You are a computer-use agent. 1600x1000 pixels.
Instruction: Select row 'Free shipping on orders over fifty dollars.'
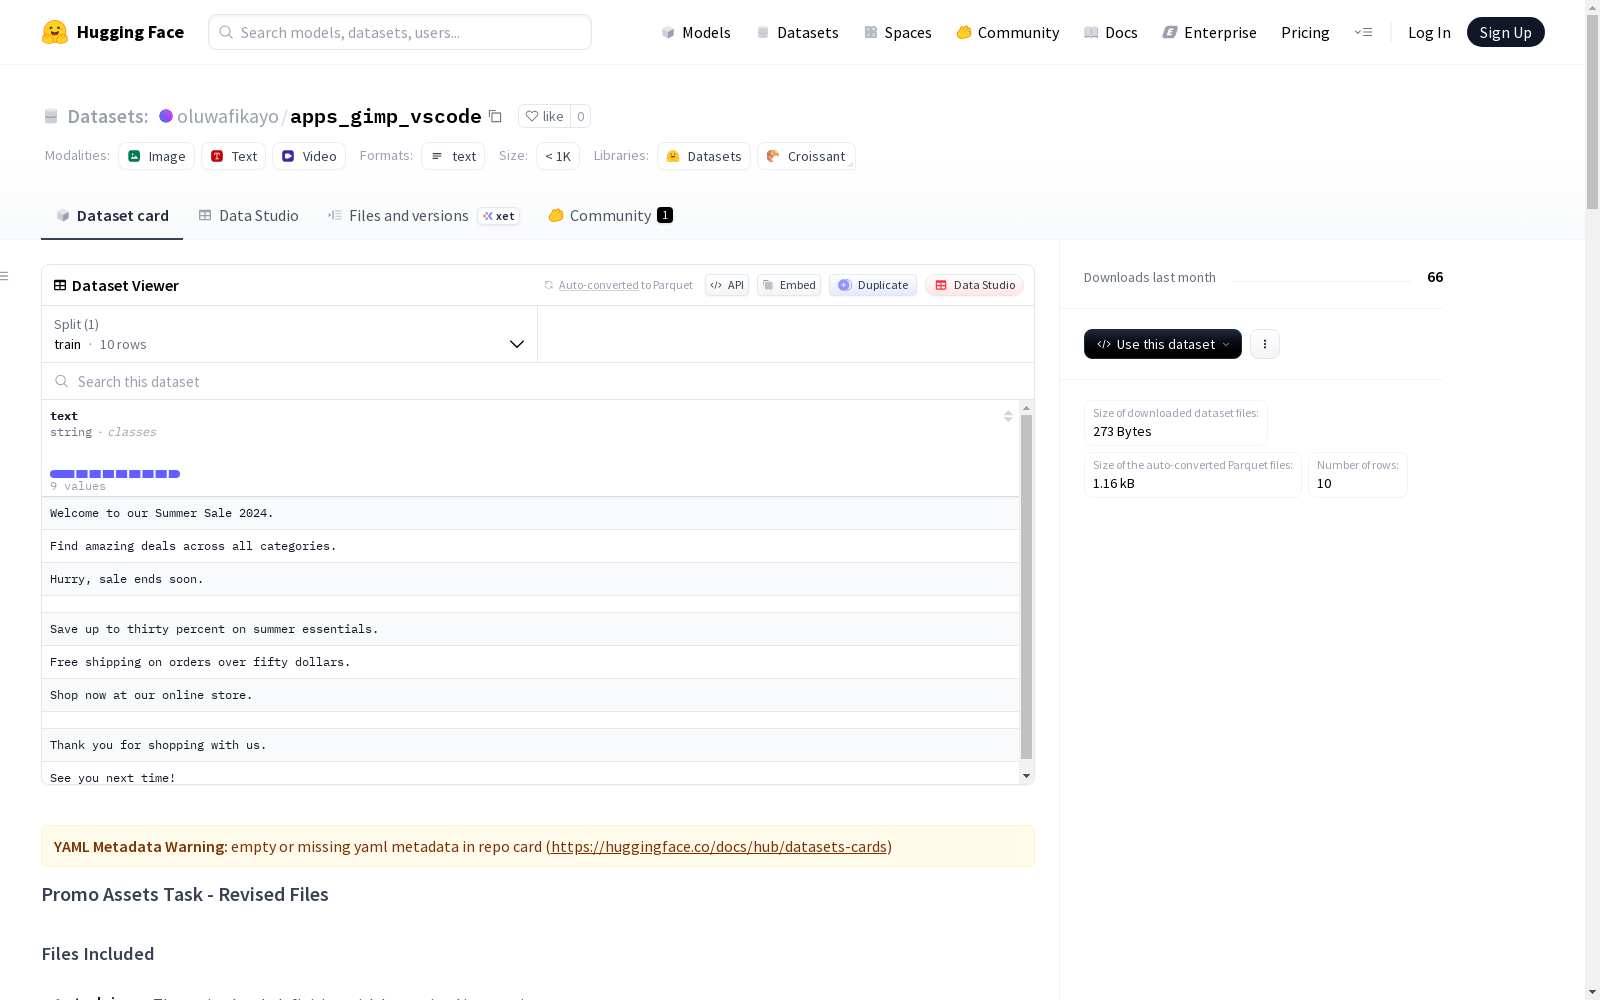[530, 662]
